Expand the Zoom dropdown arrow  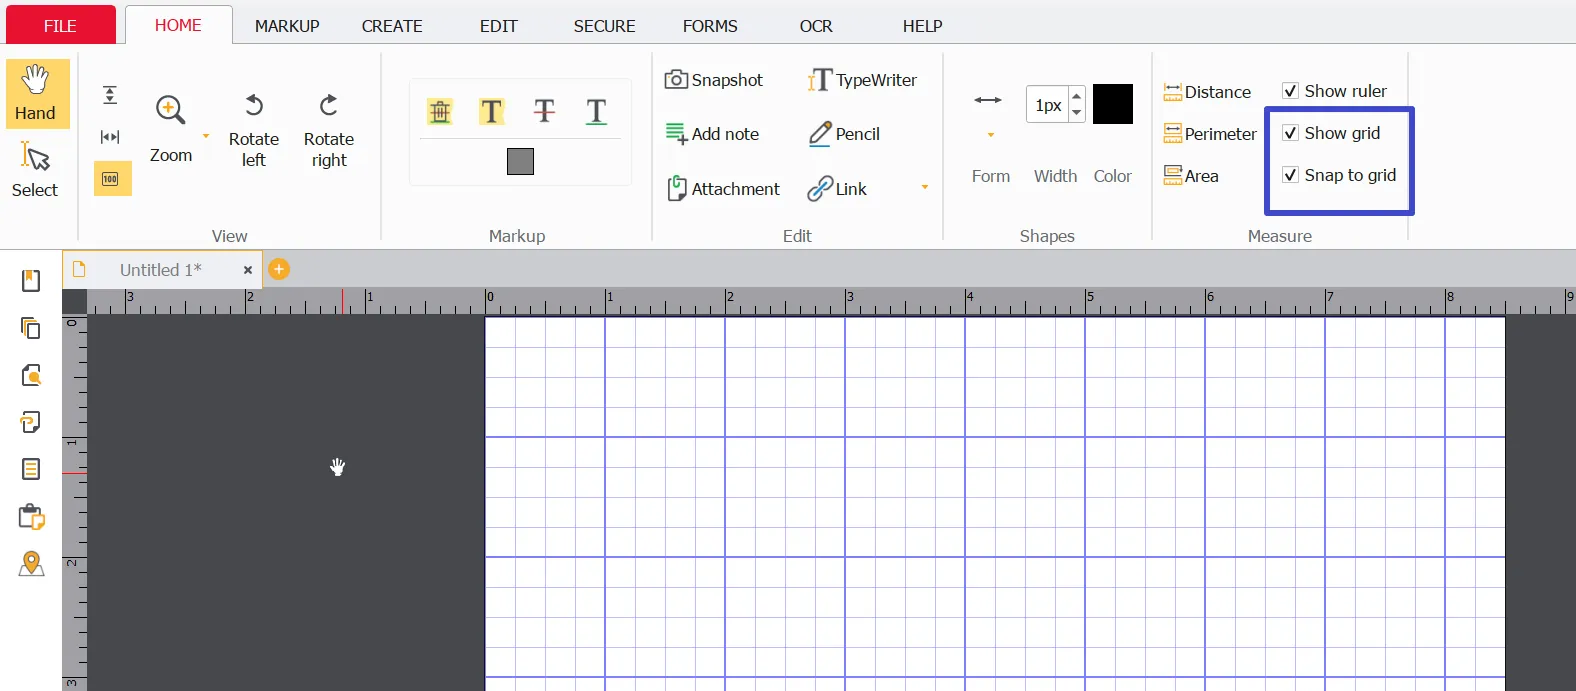point(206,136)
